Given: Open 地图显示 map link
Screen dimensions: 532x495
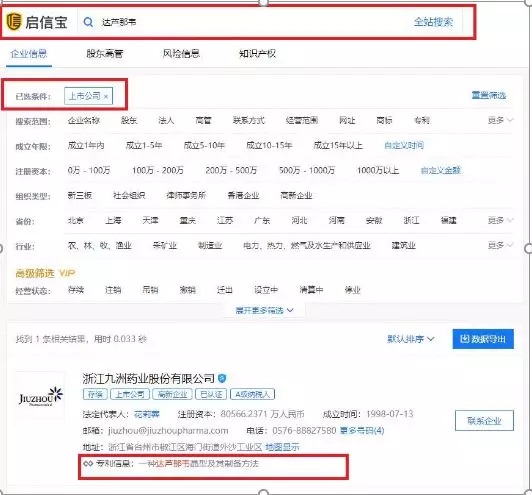Looking at the screenshot, I should tap(282, 447).
